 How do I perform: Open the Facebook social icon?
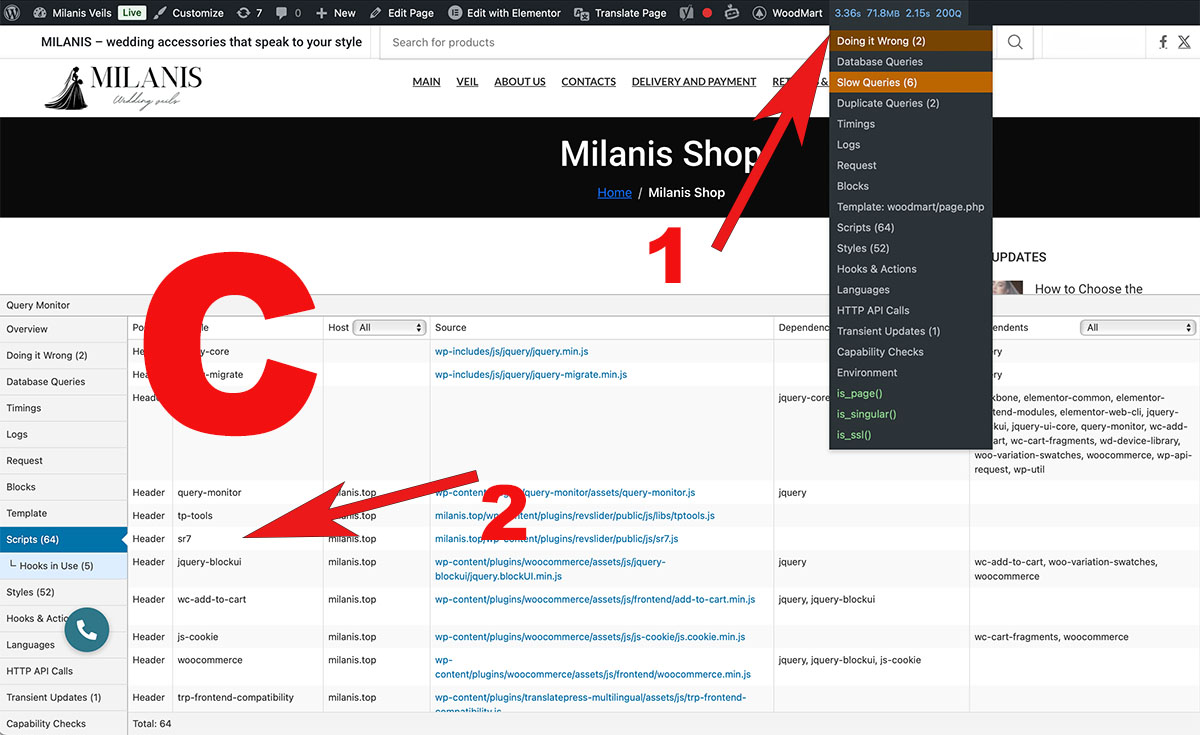click(x=1163, y=42)
